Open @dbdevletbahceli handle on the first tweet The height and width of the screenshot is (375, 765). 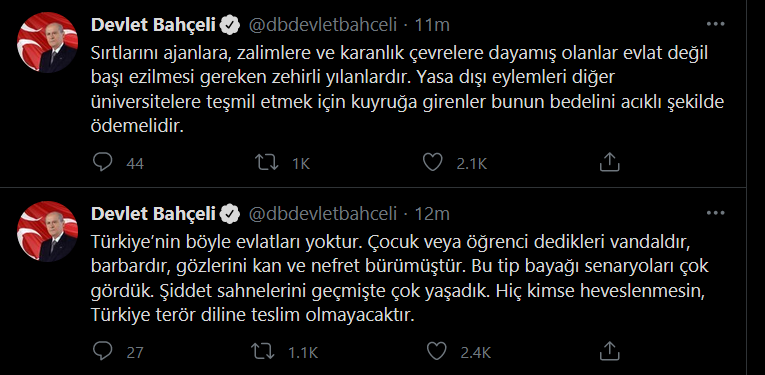click(323, 25)
